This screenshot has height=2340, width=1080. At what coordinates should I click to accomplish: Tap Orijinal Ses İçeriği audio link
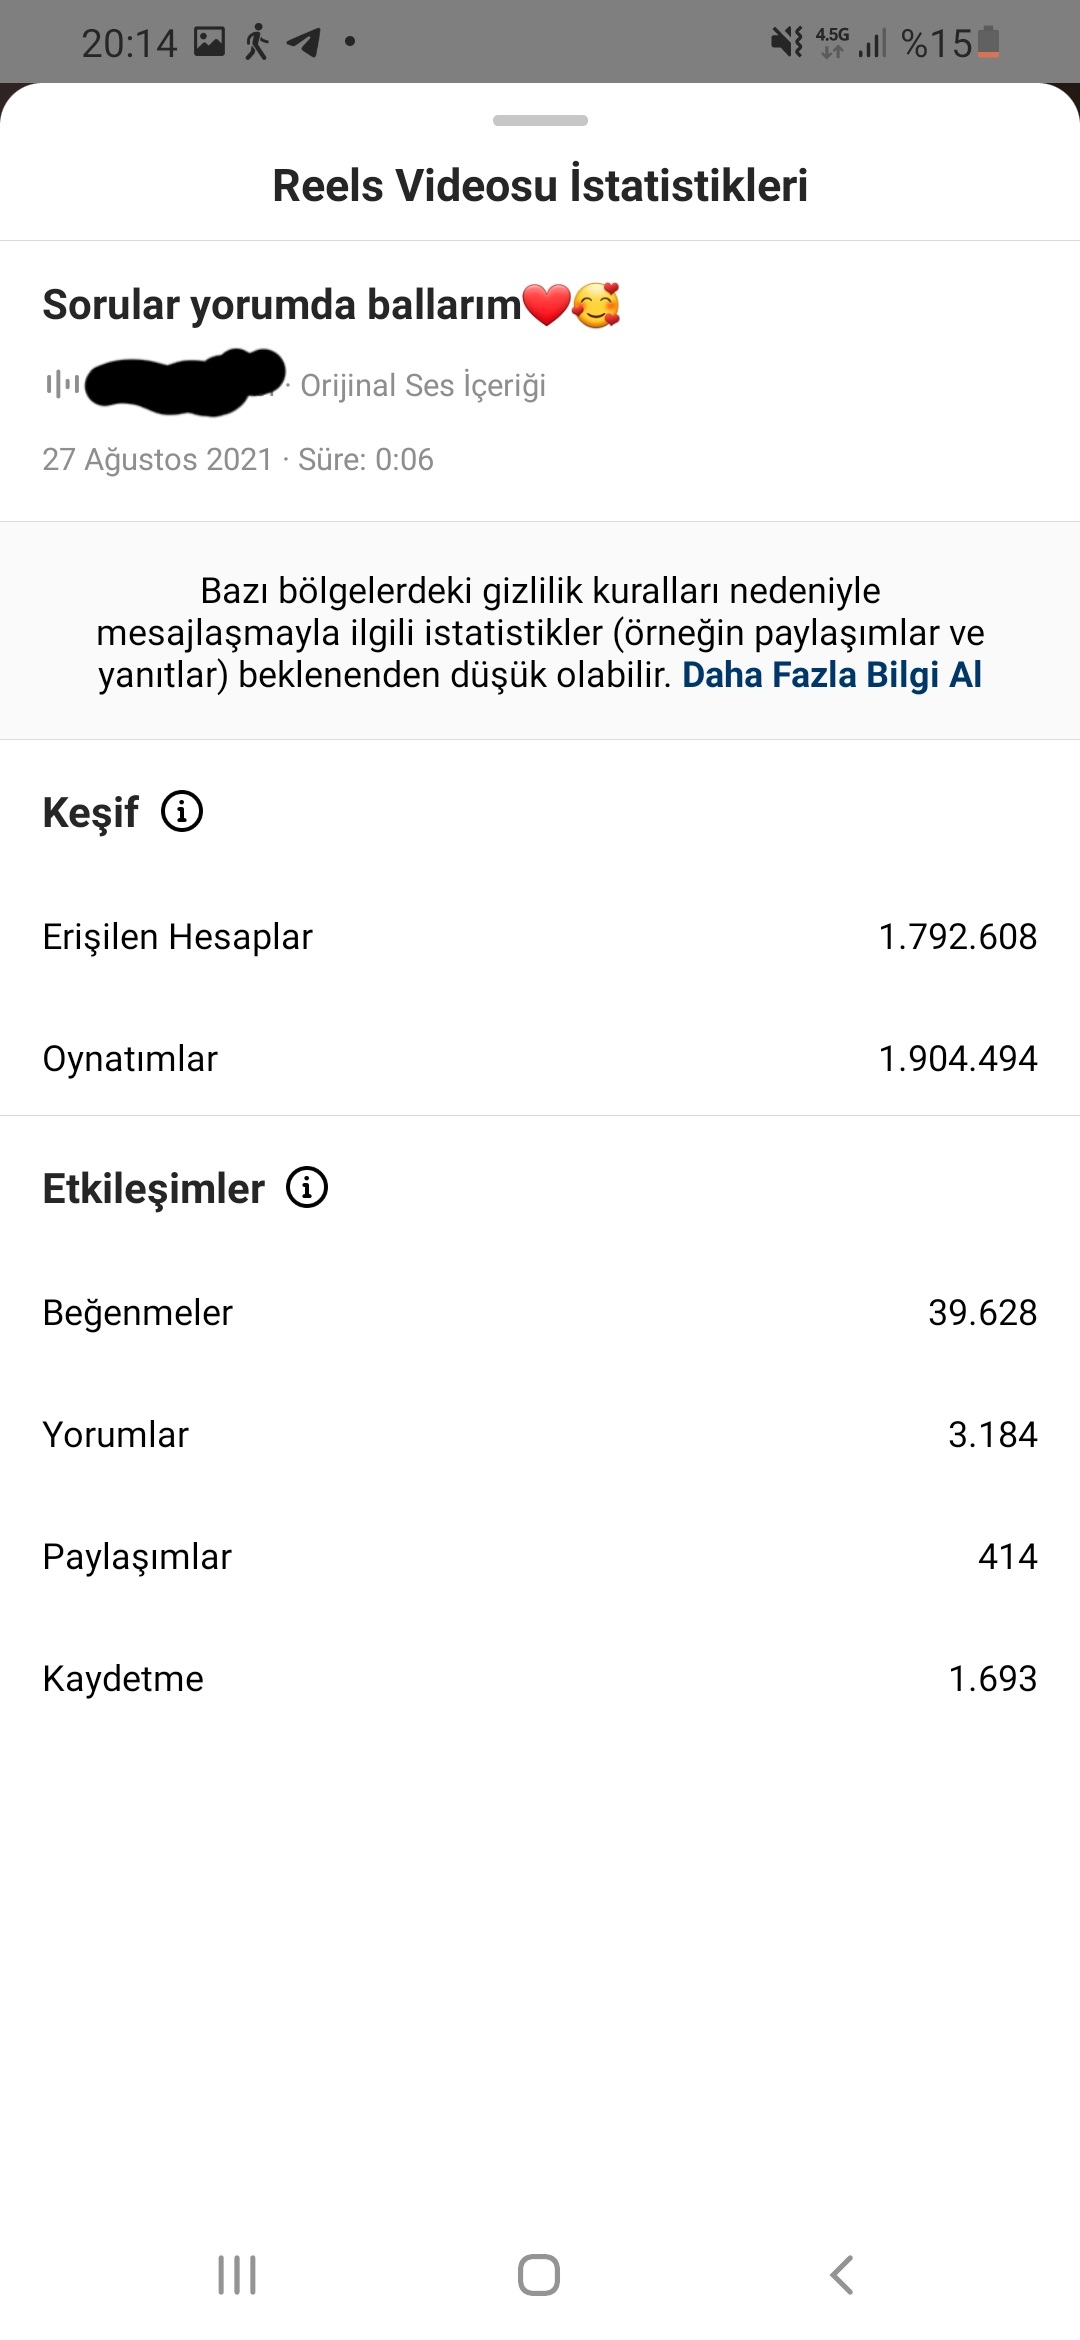(423, 385)
